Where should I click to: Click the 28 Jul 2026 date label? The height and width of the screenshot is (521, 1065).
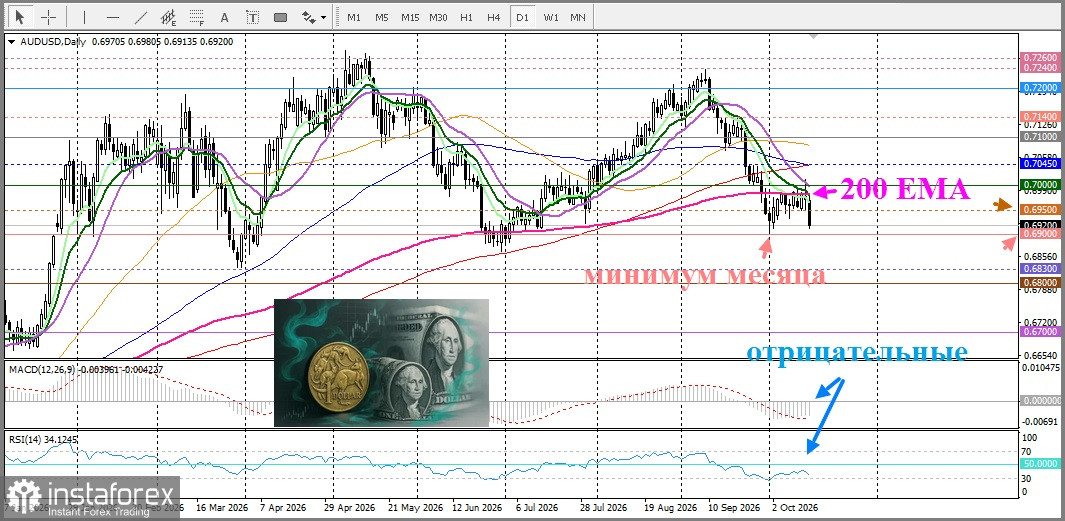point(602,507)
